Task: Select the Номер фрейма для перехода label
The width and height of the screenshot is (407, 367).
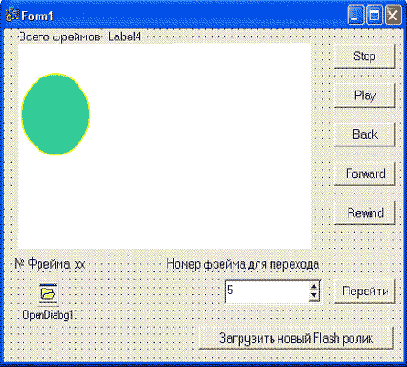Action: [243, 264]
